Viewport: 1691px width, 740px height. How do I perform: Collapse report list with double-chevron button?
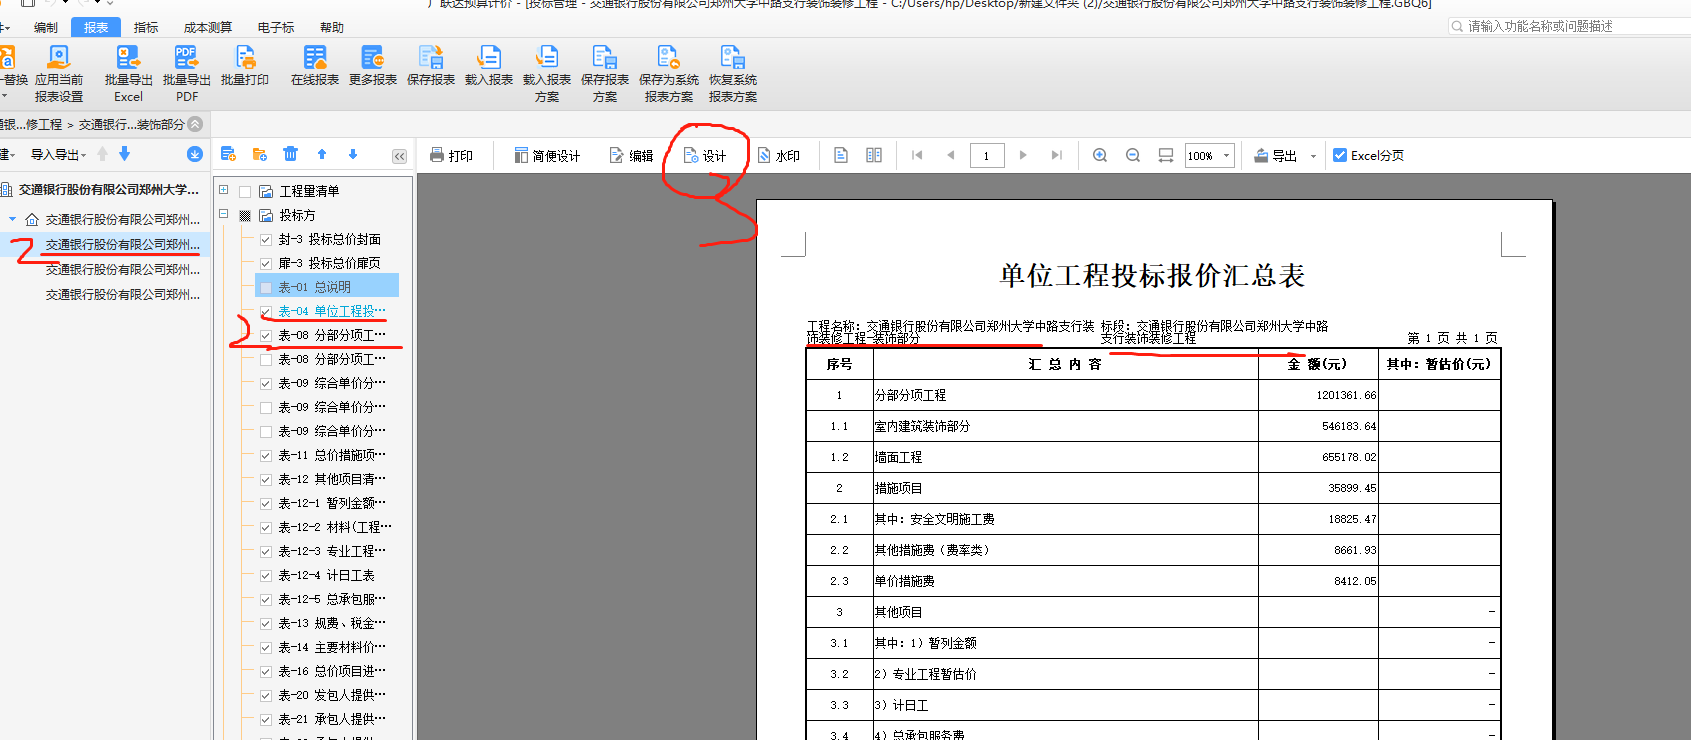pyautogui.click(x=399, y=156)
